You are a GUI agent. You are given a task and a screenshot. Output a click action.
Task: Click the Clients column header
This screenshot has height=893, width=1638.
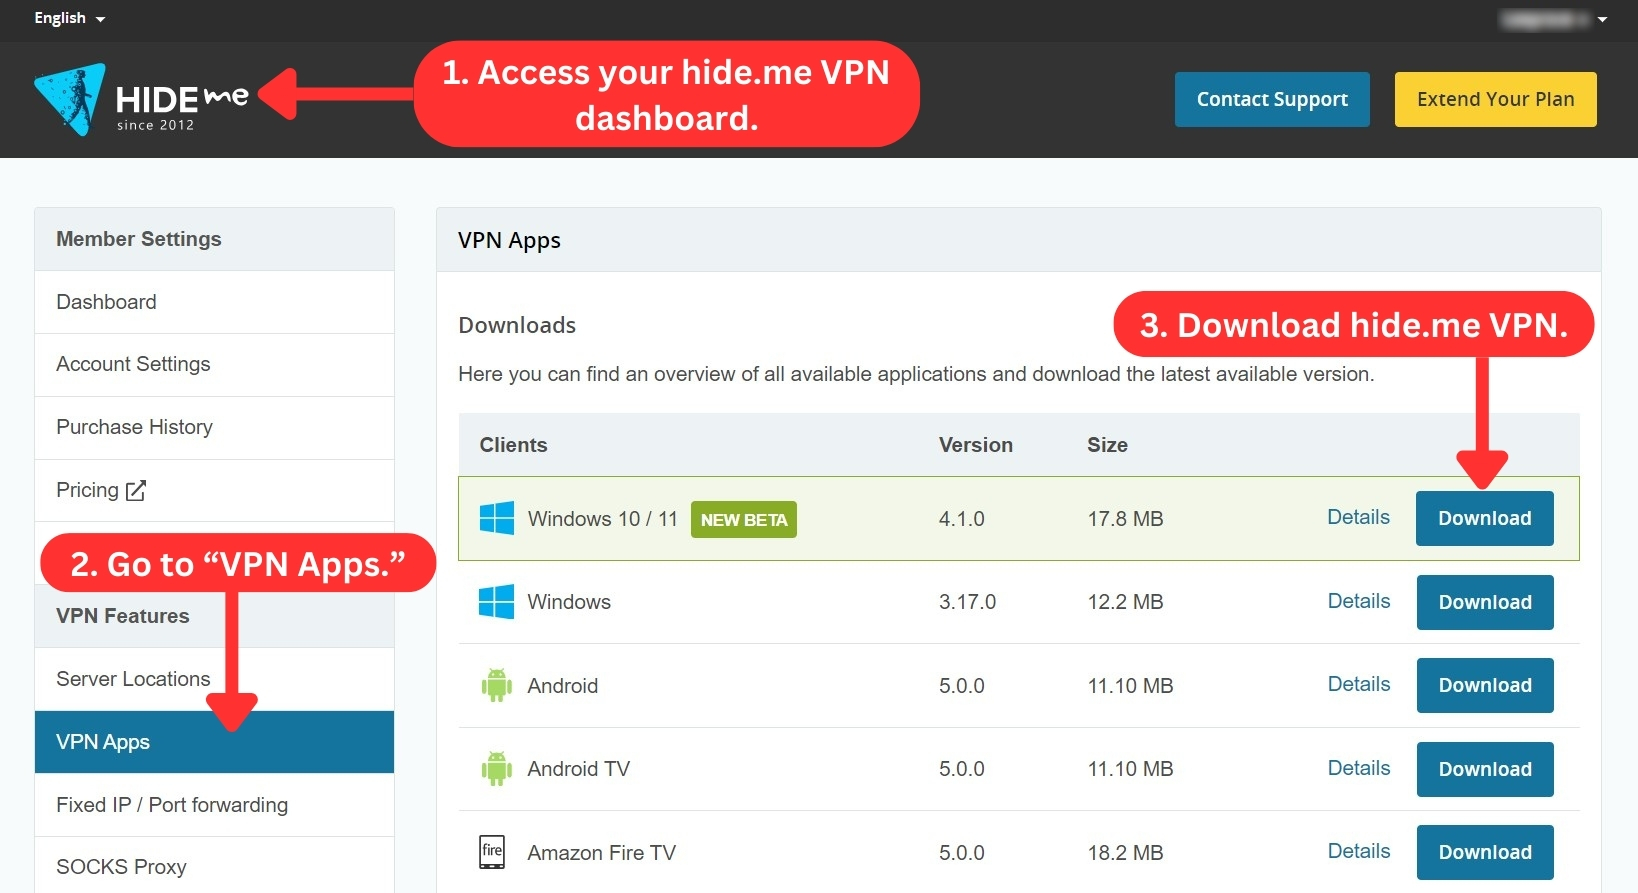[x=513, y=445]
